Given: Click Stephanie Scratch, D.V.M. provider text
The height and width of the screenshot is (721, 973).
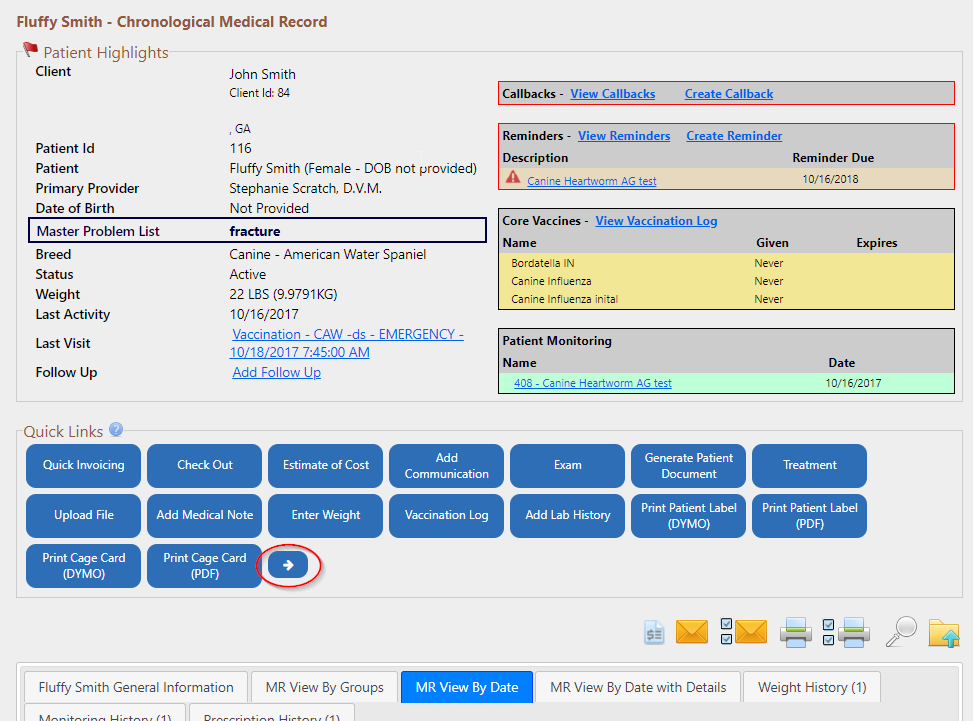Looking at the screenshot, I should click(305, 189).
